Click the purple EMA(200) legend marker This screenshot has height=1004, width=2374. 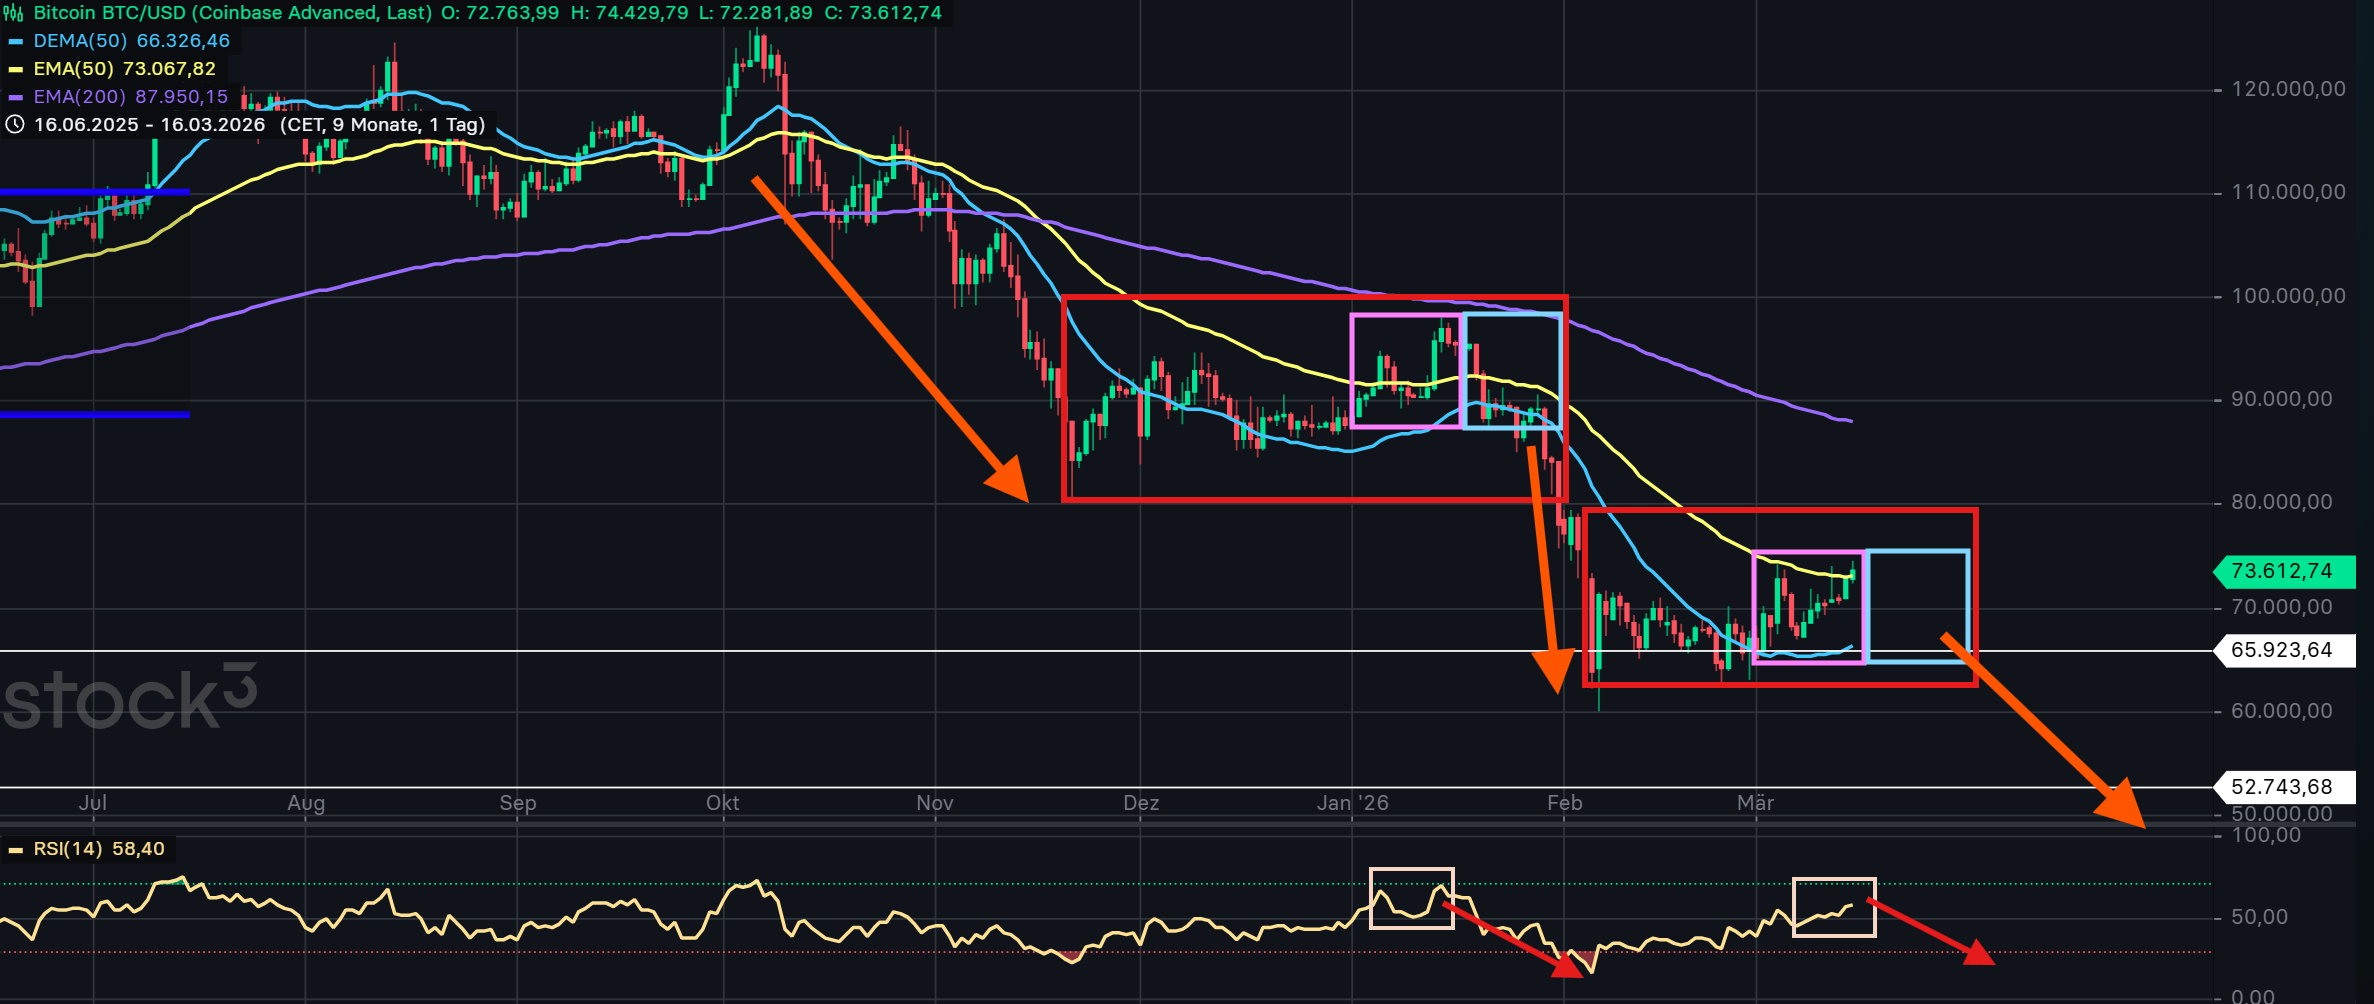(15, 98)
